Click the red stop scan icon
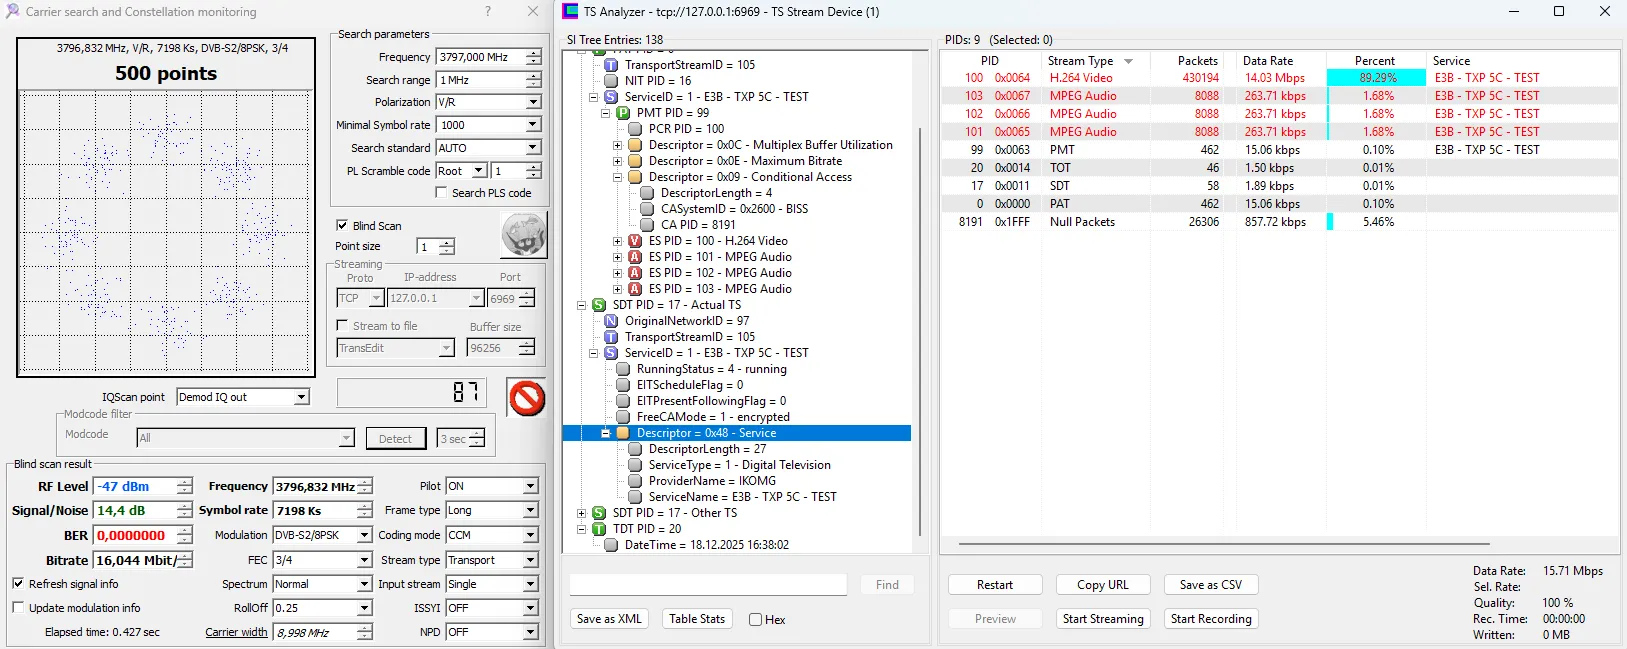The image size is (1627, 649). coord(526,397)
